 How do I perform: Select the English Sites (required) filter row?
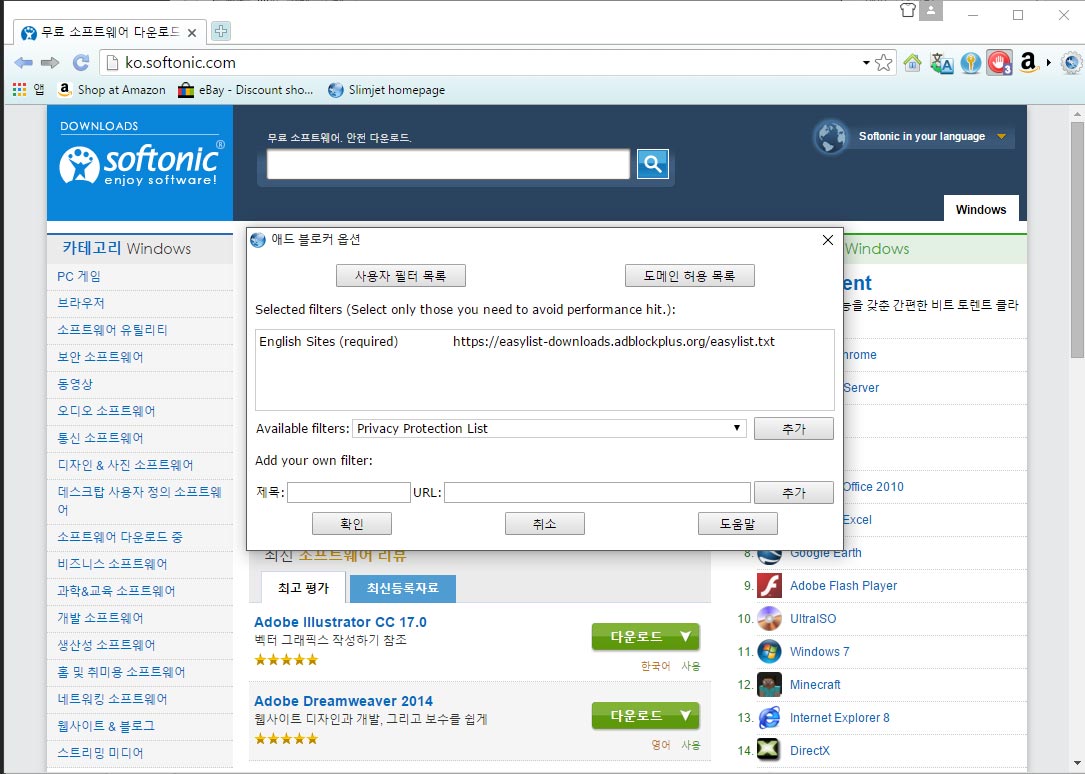545,342
